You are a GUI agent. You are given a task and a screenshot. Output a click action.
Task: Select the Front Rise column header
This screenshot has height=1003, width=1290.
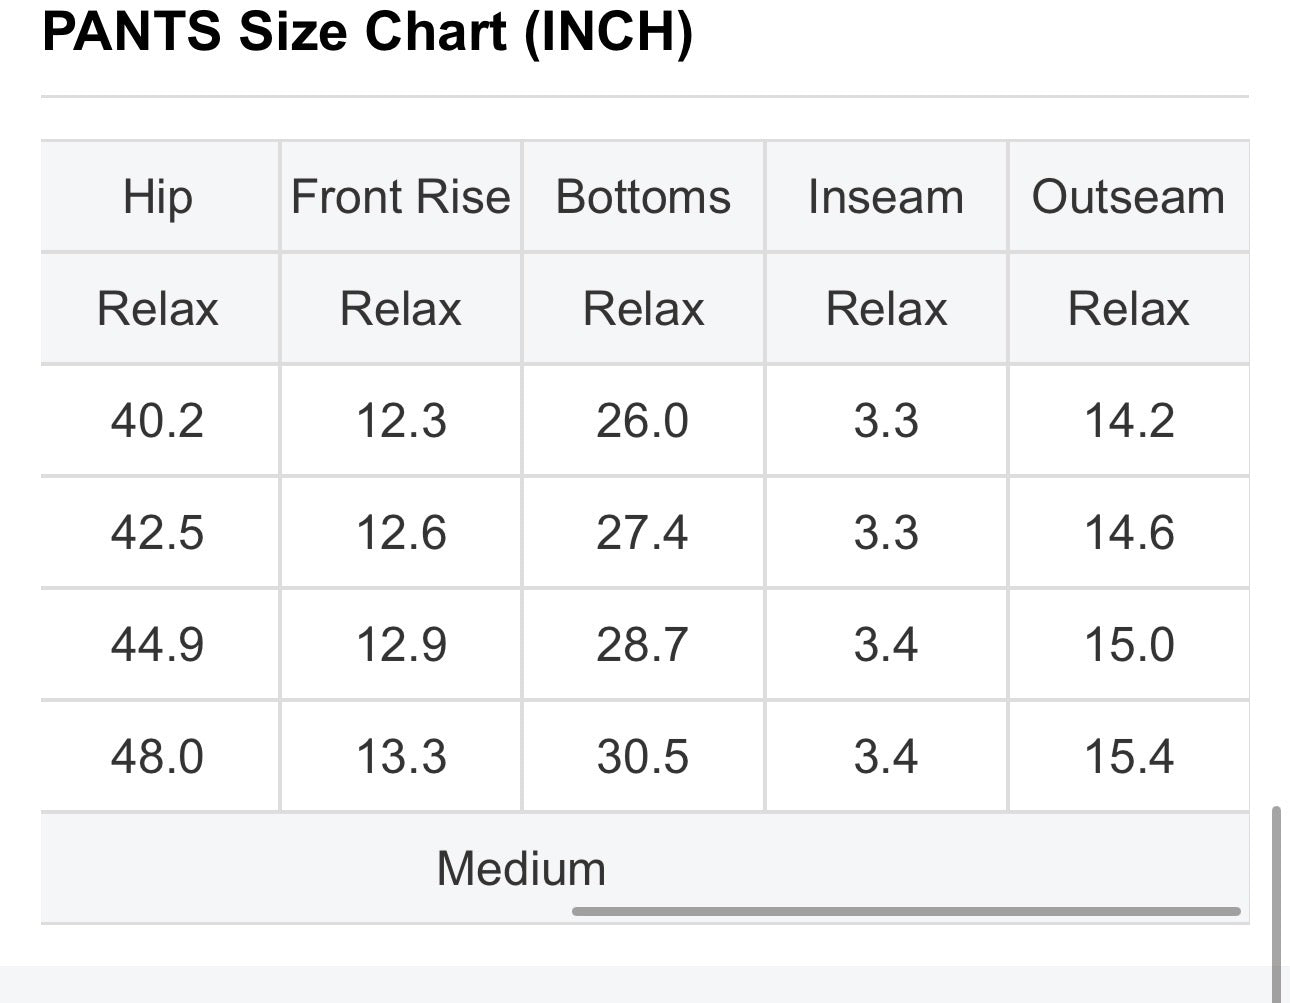coord(401,196)
